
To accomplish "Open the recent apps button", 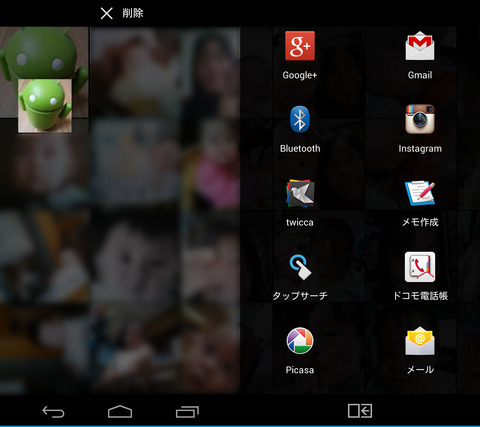I will click(x=187, y=412).
